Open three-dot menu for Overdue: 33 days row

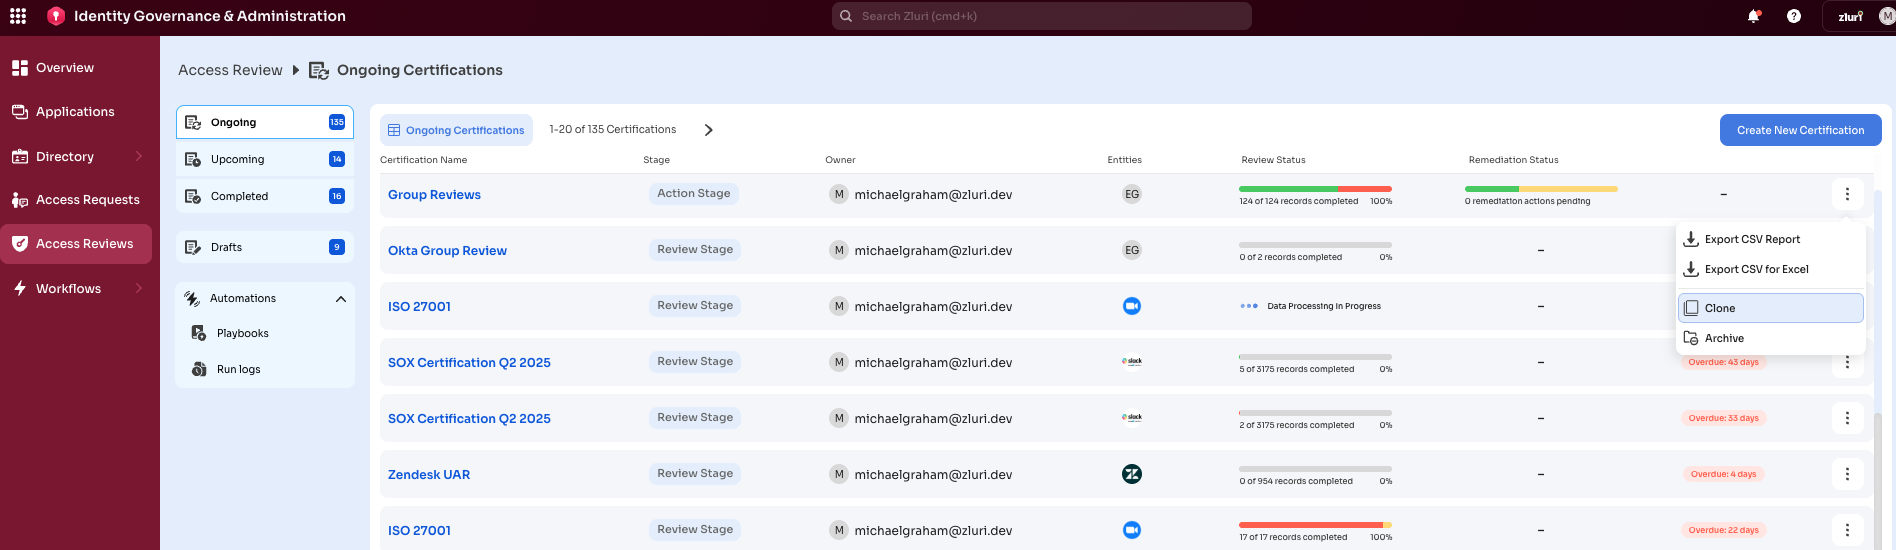1847,418
